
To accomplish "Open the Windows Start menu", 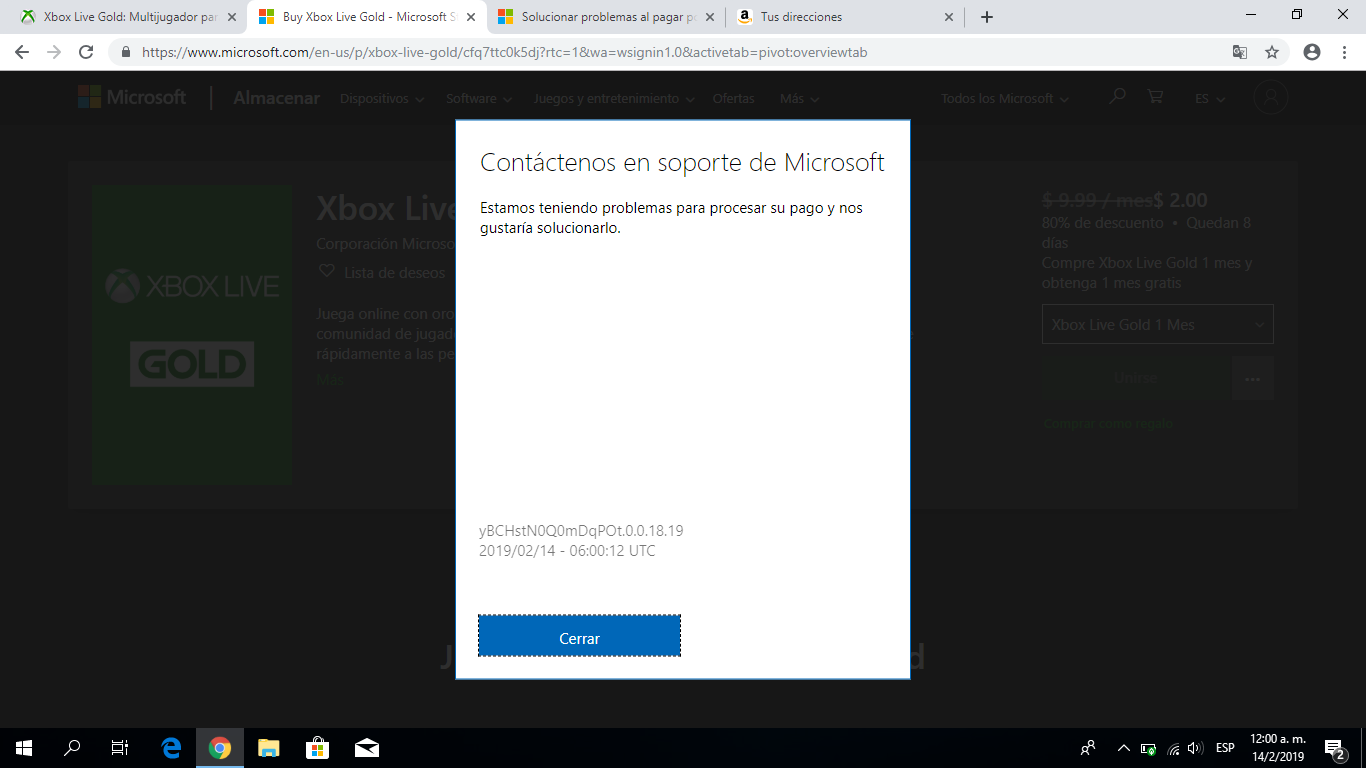I will 24,748.
